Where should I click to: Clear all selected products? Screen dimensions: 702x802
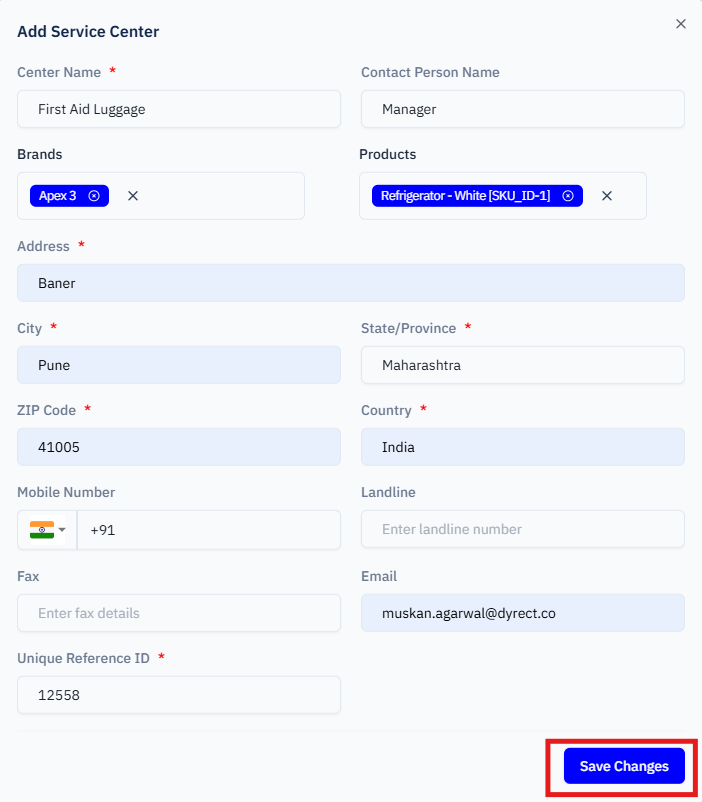(x=607, y=196)
